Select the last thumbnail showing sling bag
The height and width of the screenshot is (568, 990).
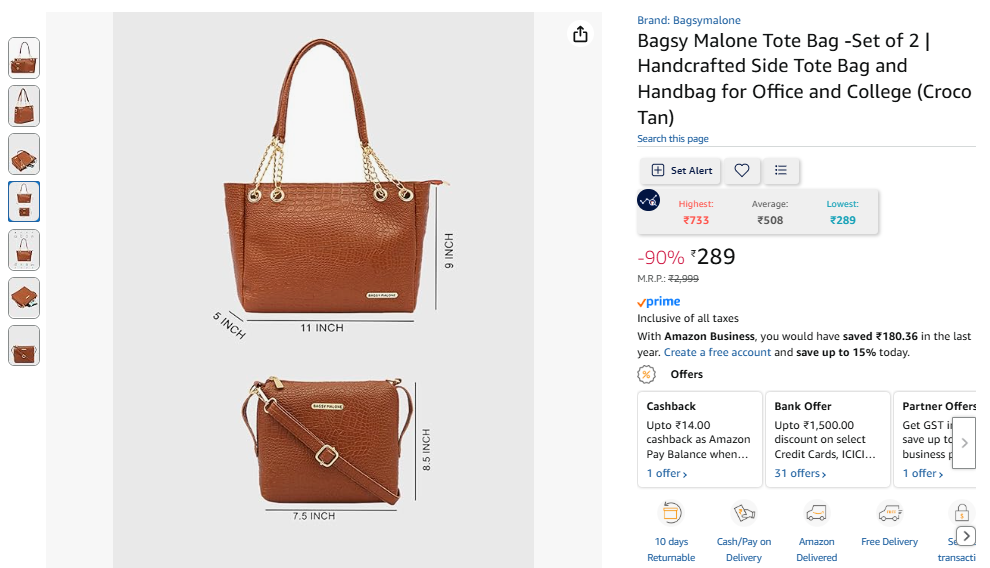24,346
